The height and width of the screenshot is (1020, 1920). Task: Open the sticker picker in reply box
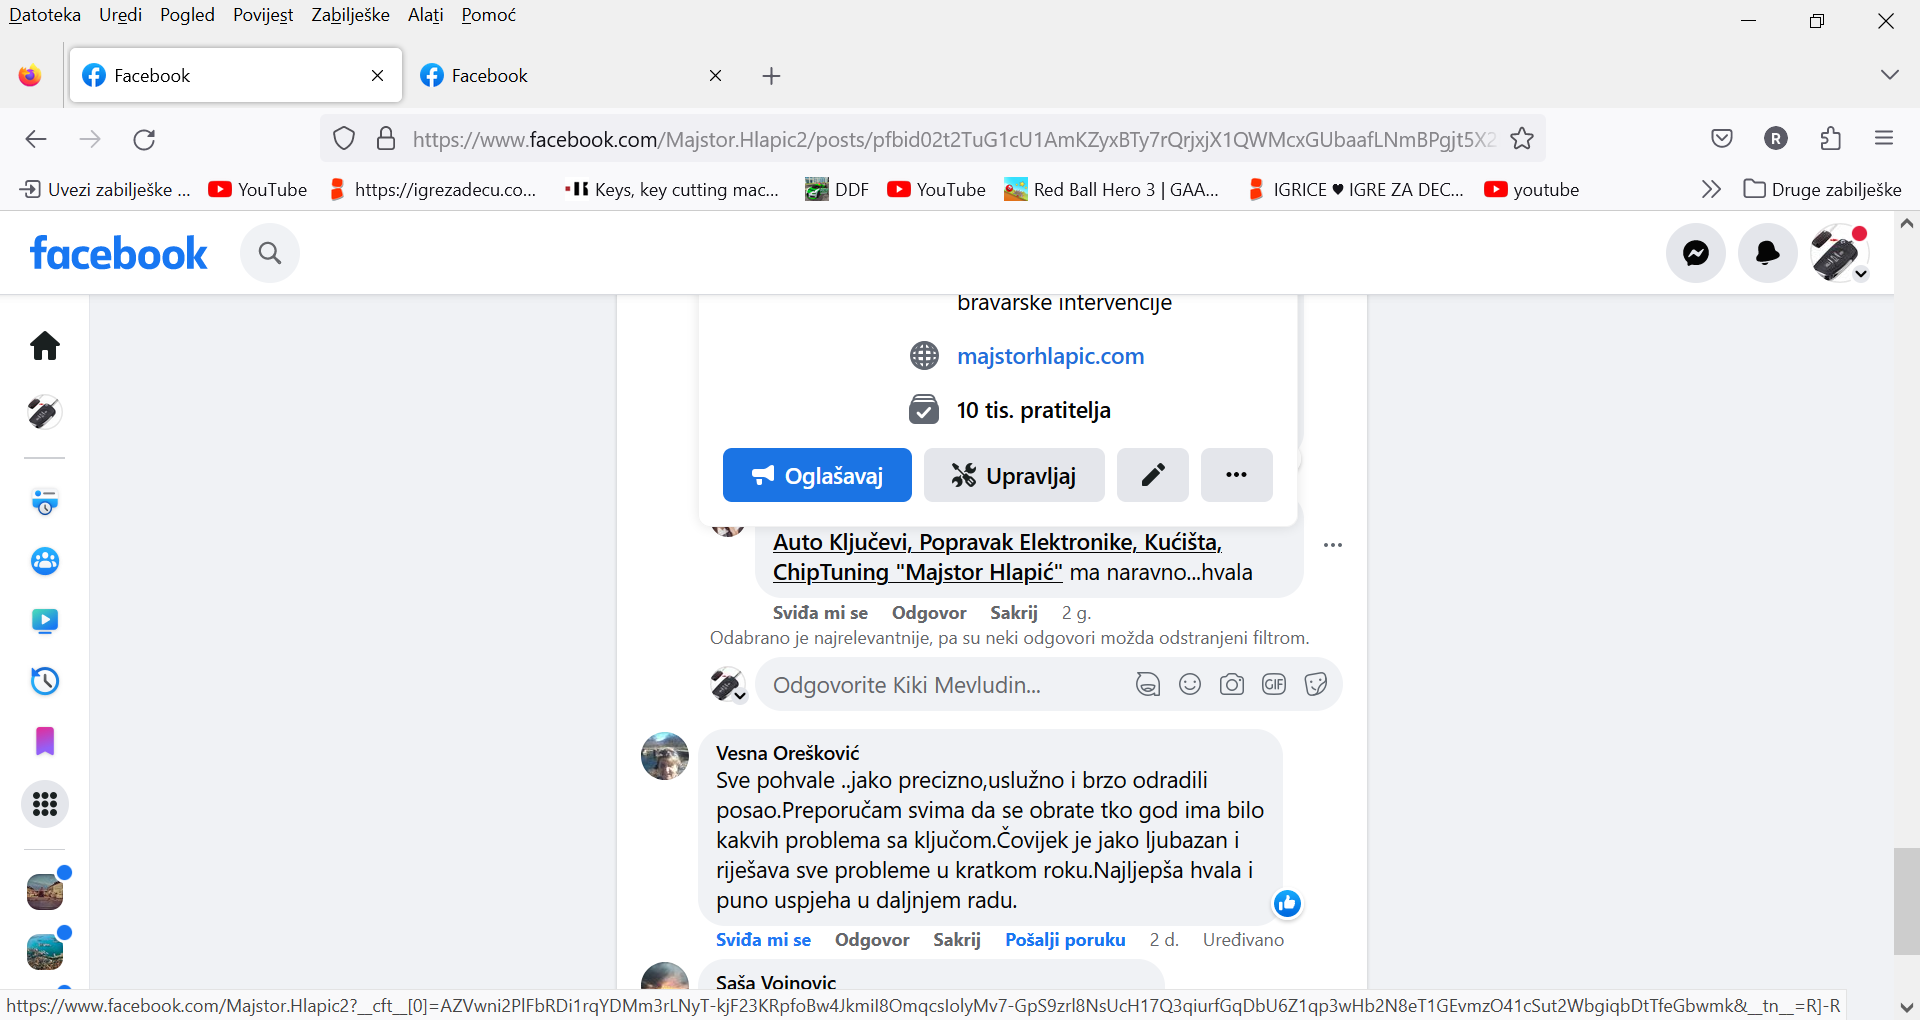1316,684
